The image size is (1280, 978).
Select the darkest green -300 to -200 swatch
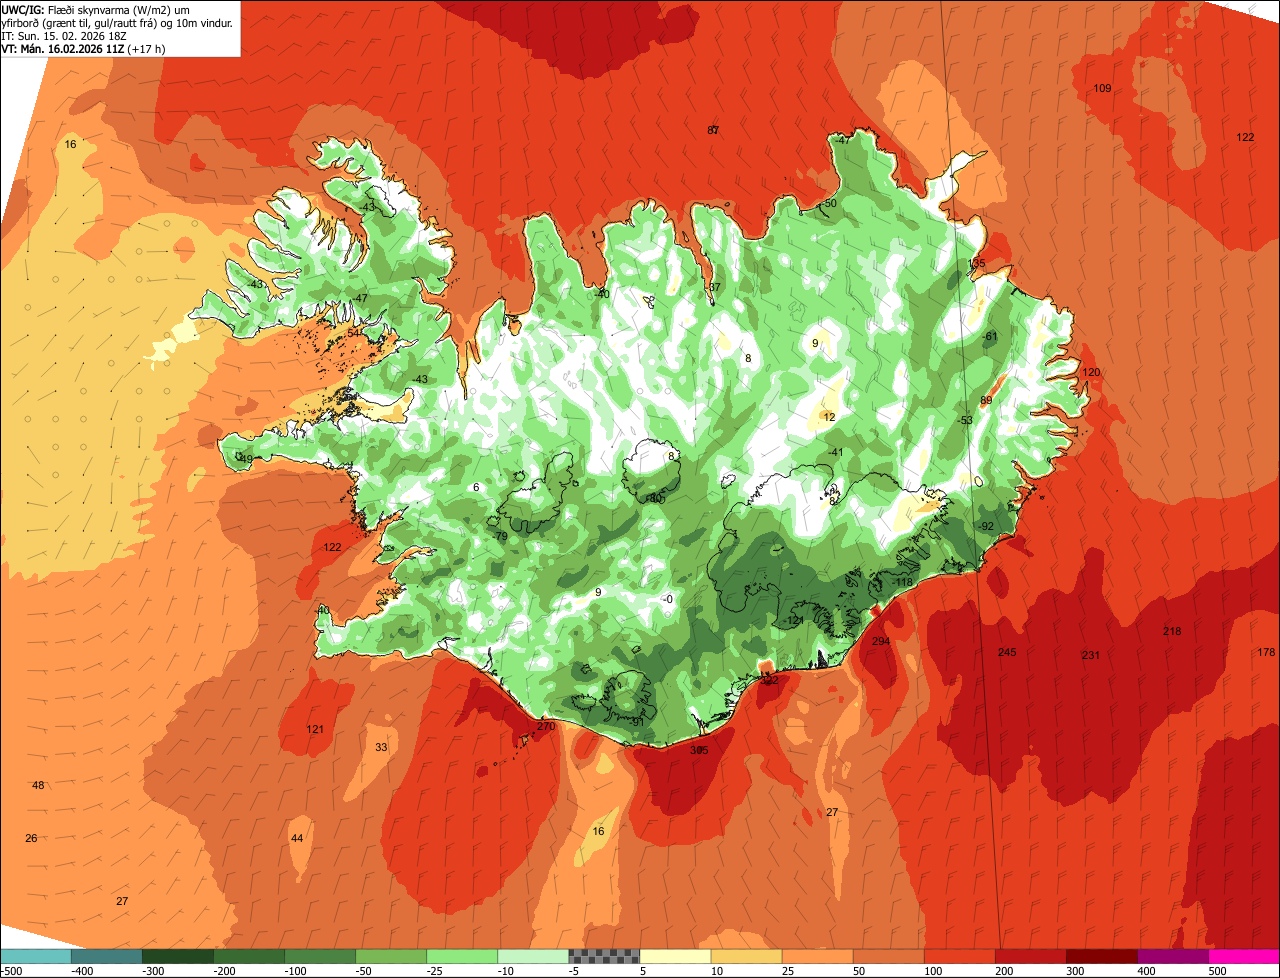click(178, 956)
